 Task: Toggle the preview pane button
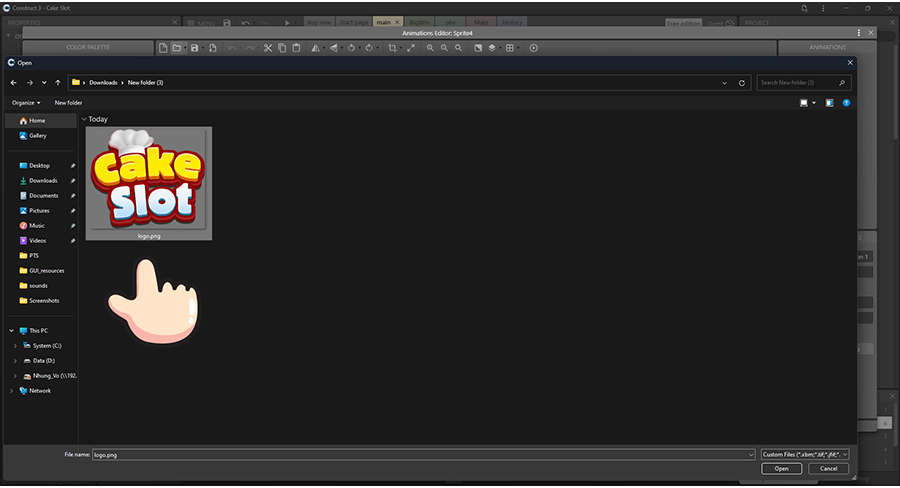(x=829, y=102)
